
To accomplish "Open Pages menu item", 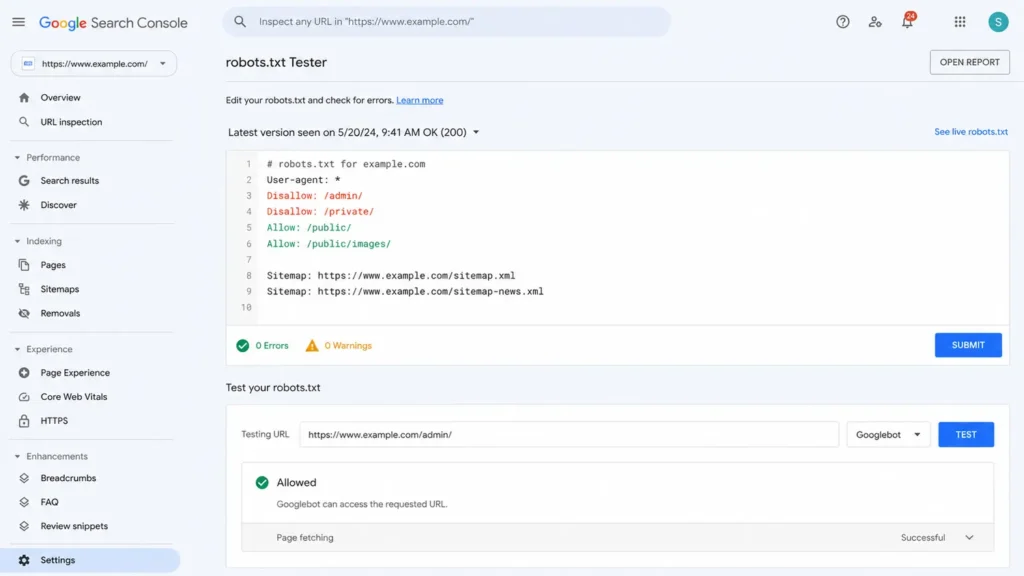I will [53, 265].
